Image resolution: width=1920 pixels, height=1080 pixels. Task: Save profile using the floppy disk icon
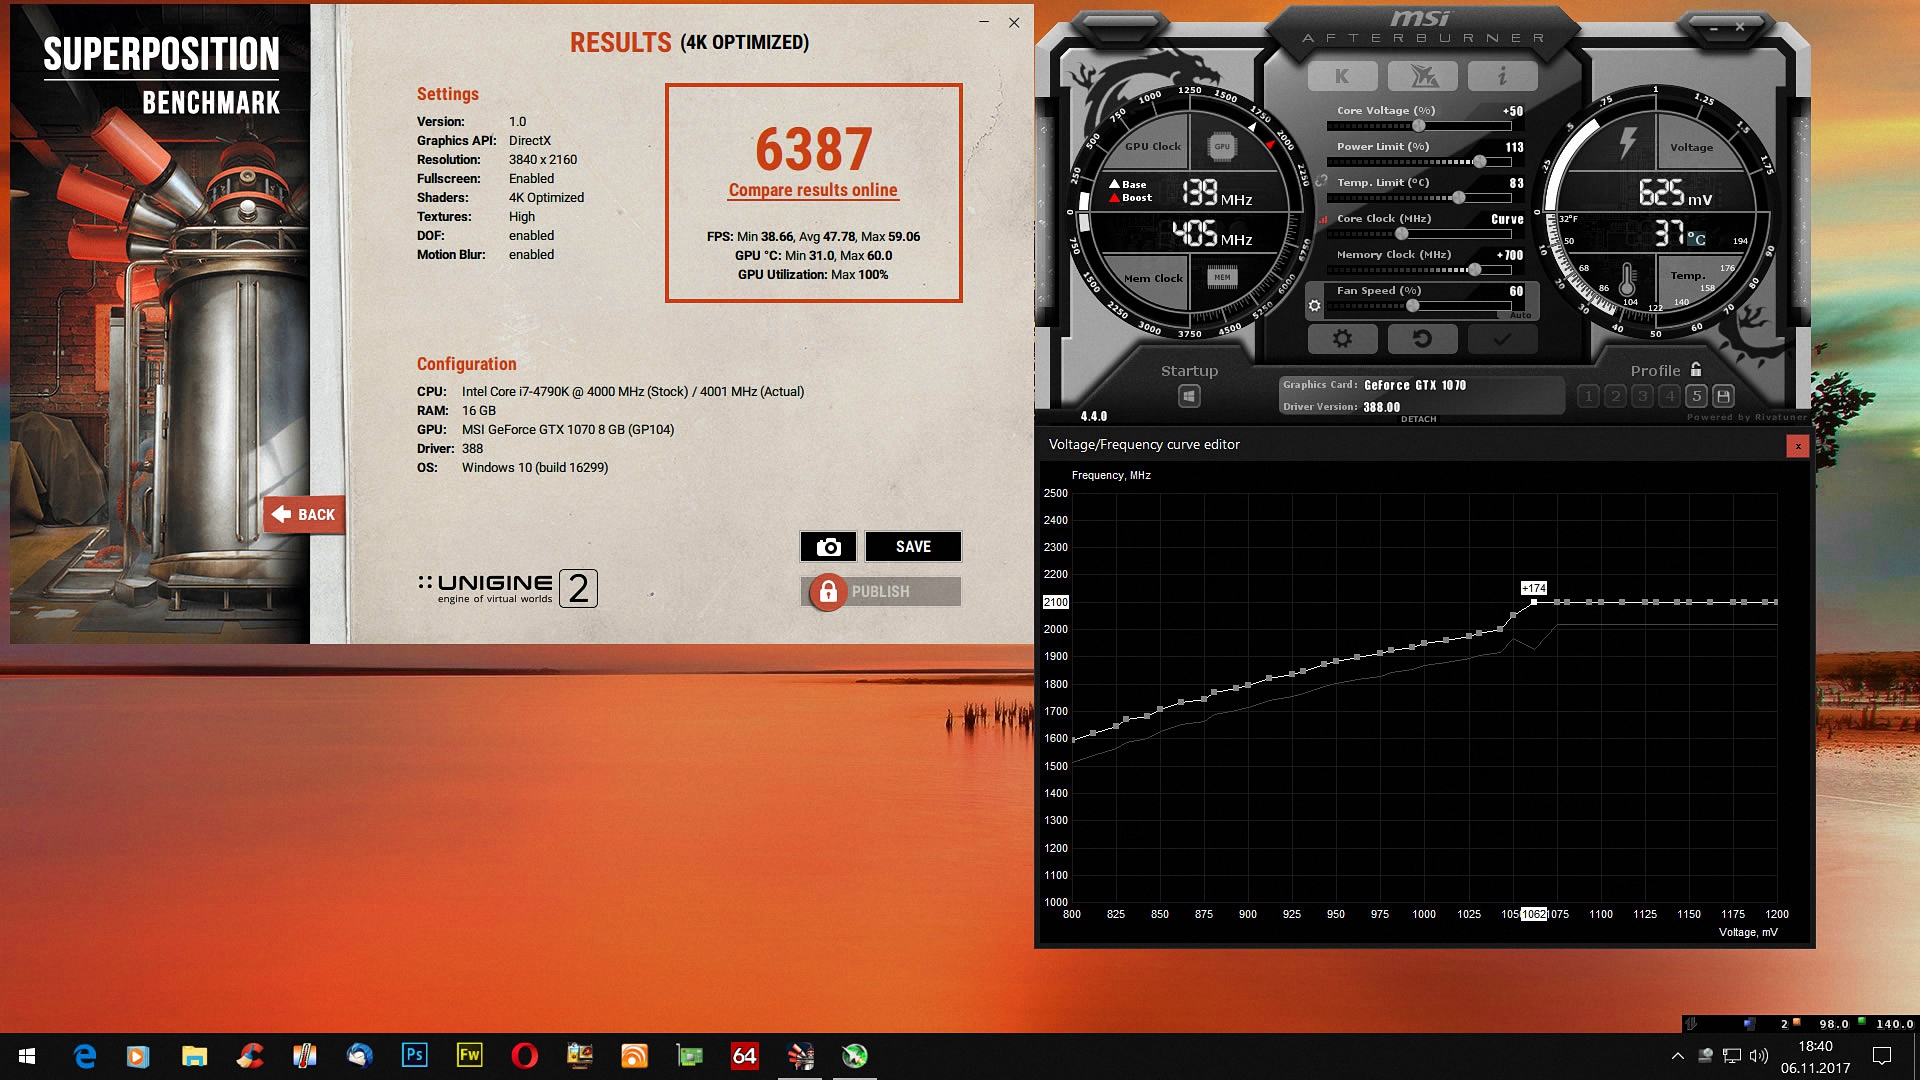click(1723, 396)
